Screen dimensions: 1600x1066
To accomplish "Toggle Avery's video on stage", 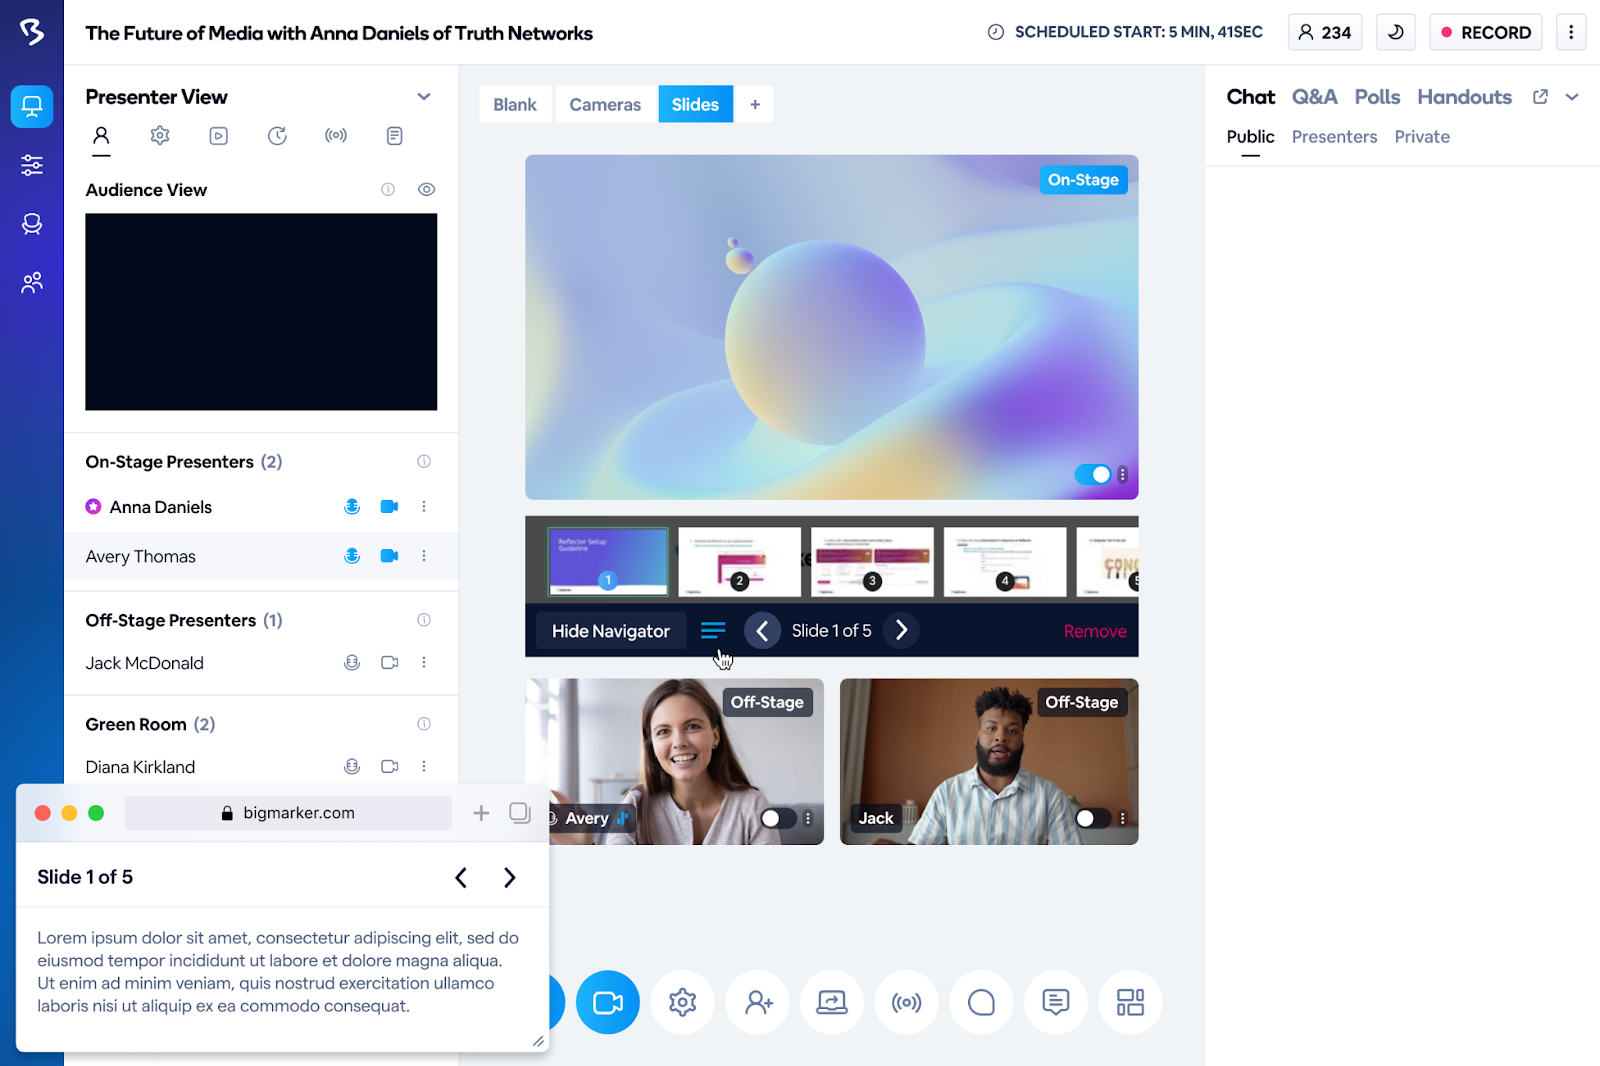I will click(778, 818).
